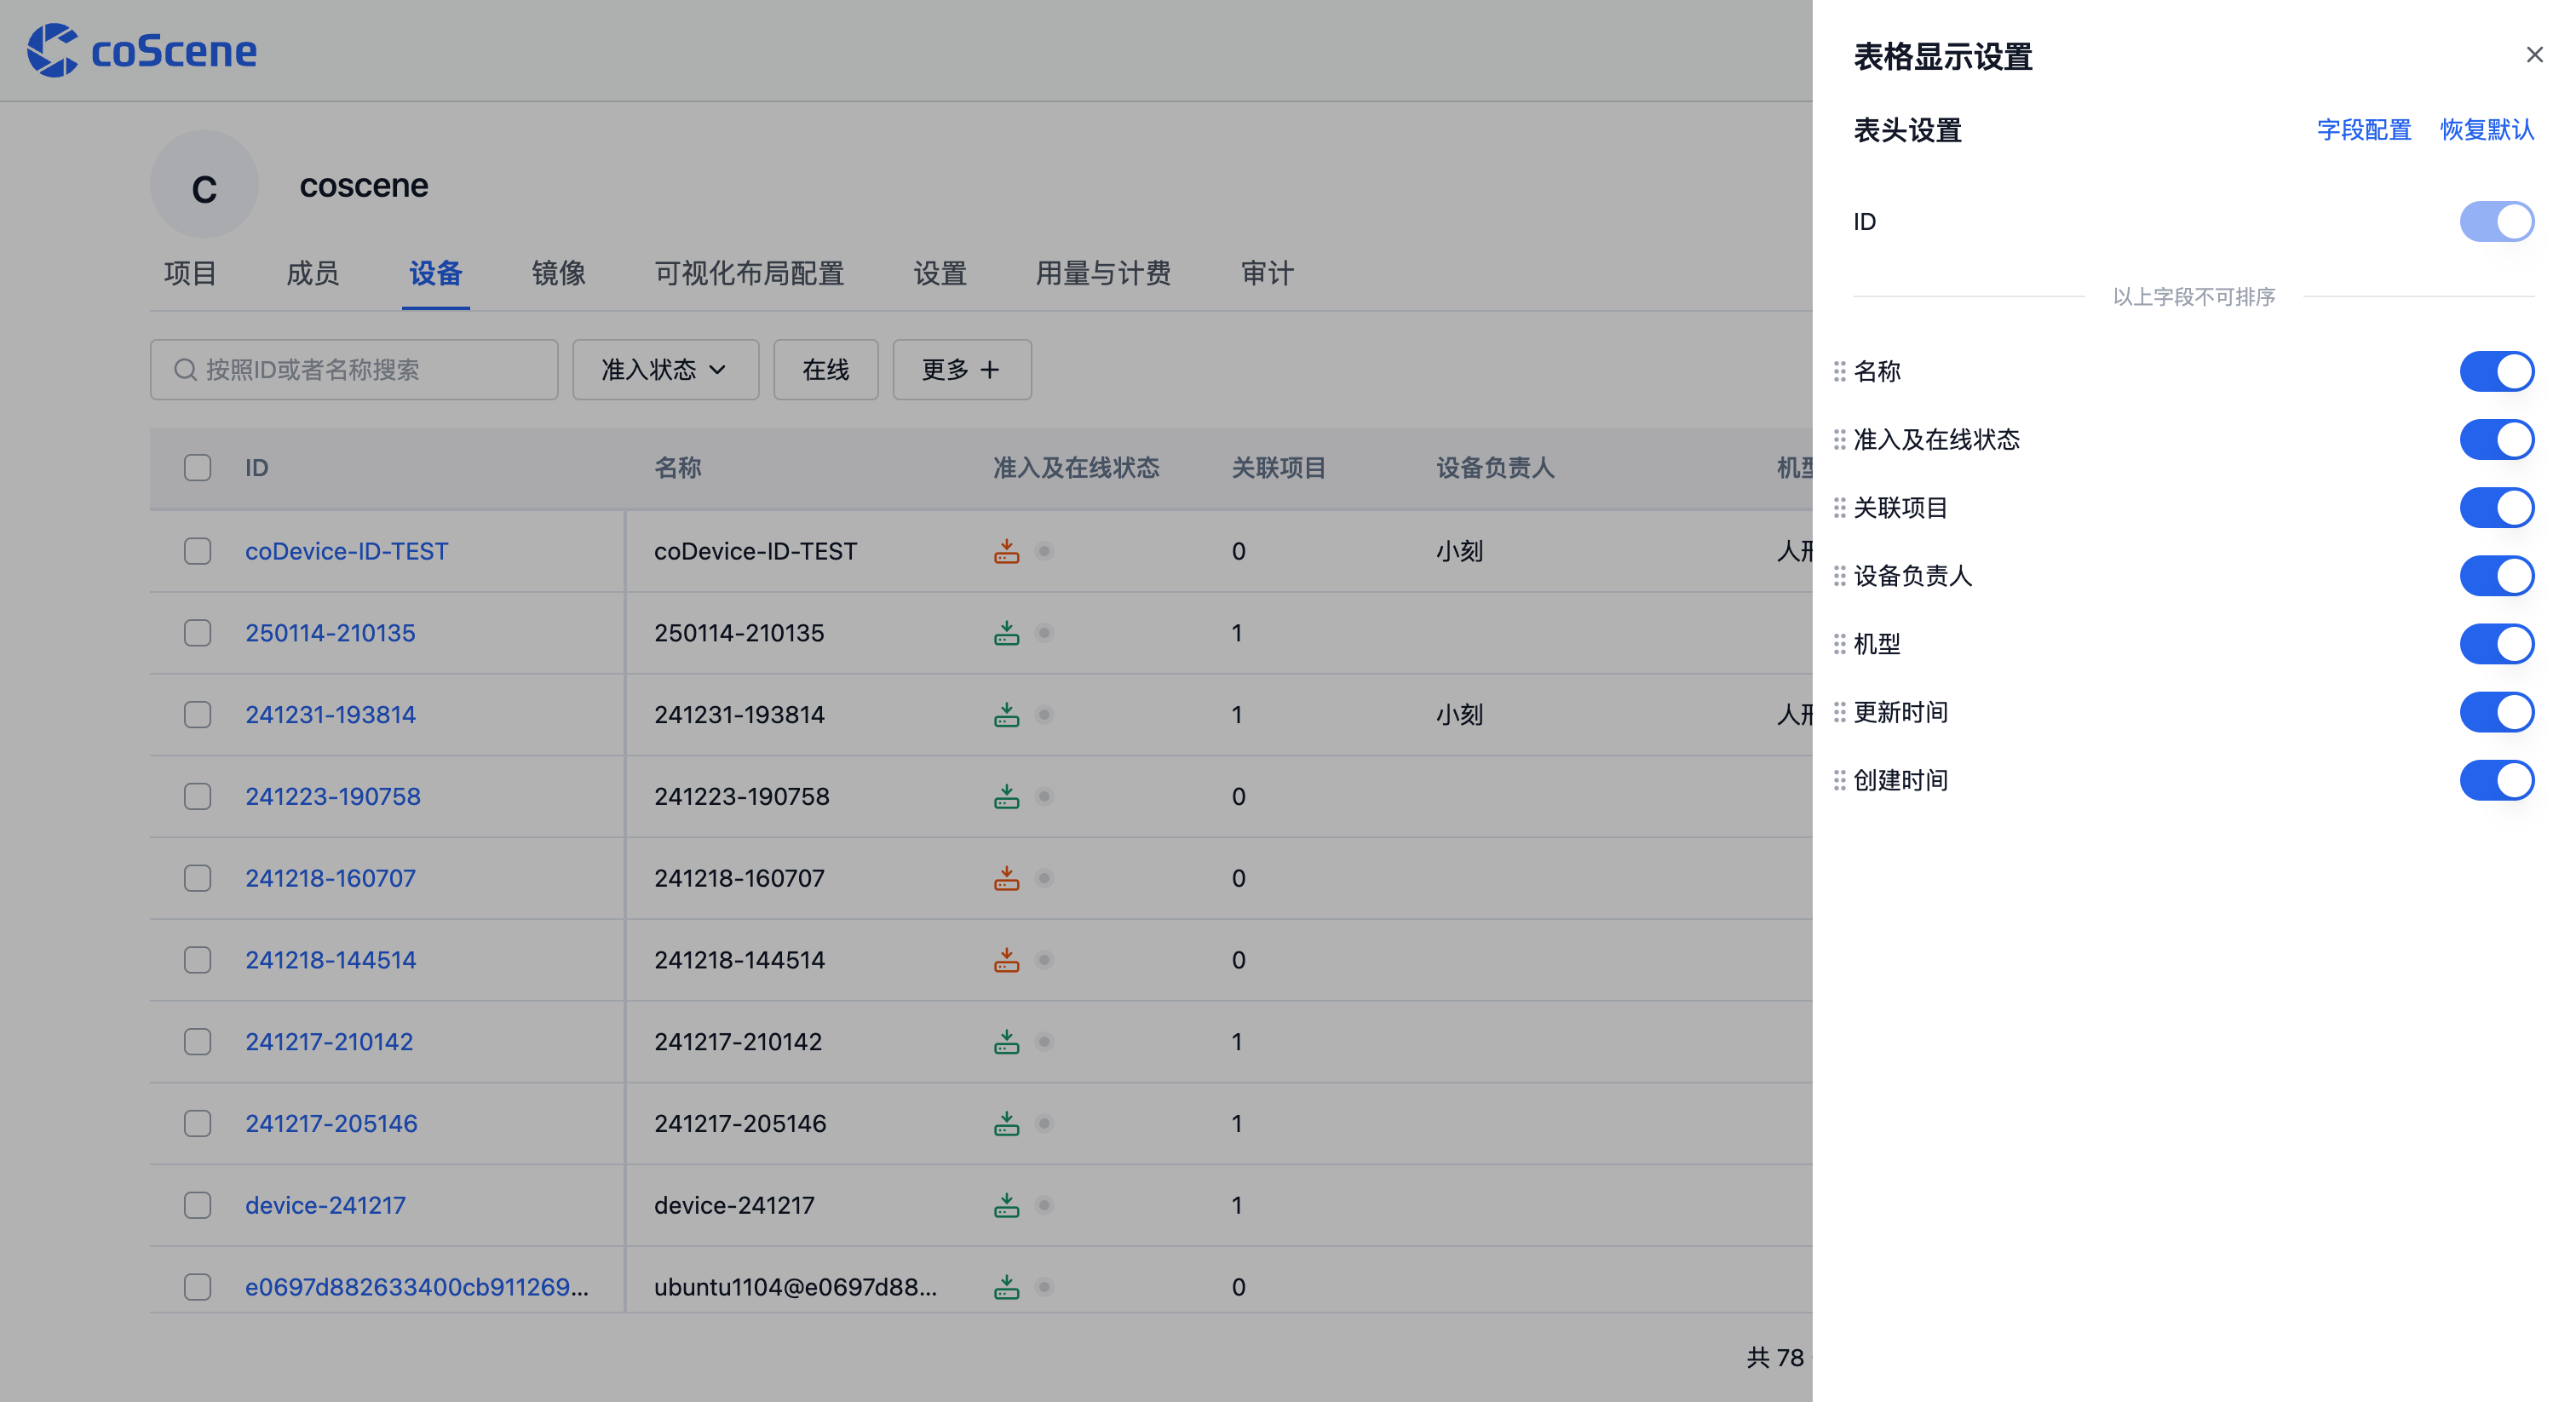2576x1402 pixels.
Task: Close the table display settings panel
Action: (2533, 55)
